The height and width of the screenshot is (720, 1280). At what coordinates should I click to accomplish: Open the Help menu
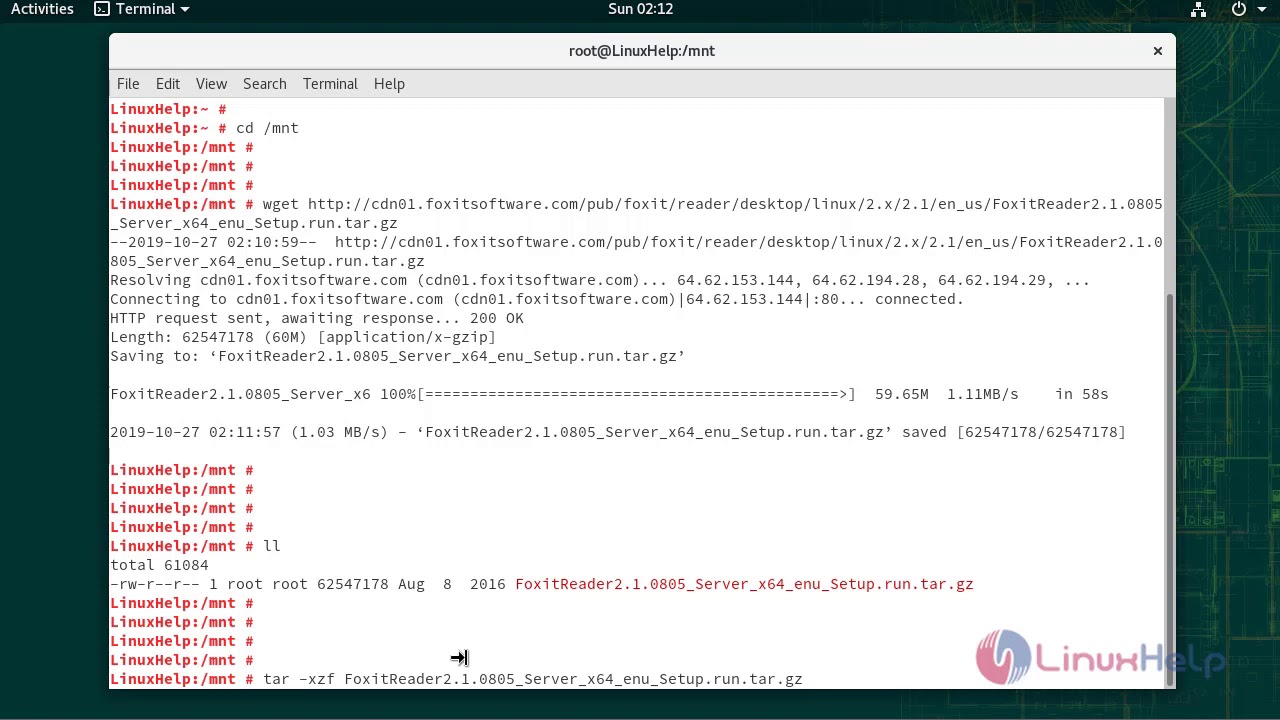coord(389,84)
